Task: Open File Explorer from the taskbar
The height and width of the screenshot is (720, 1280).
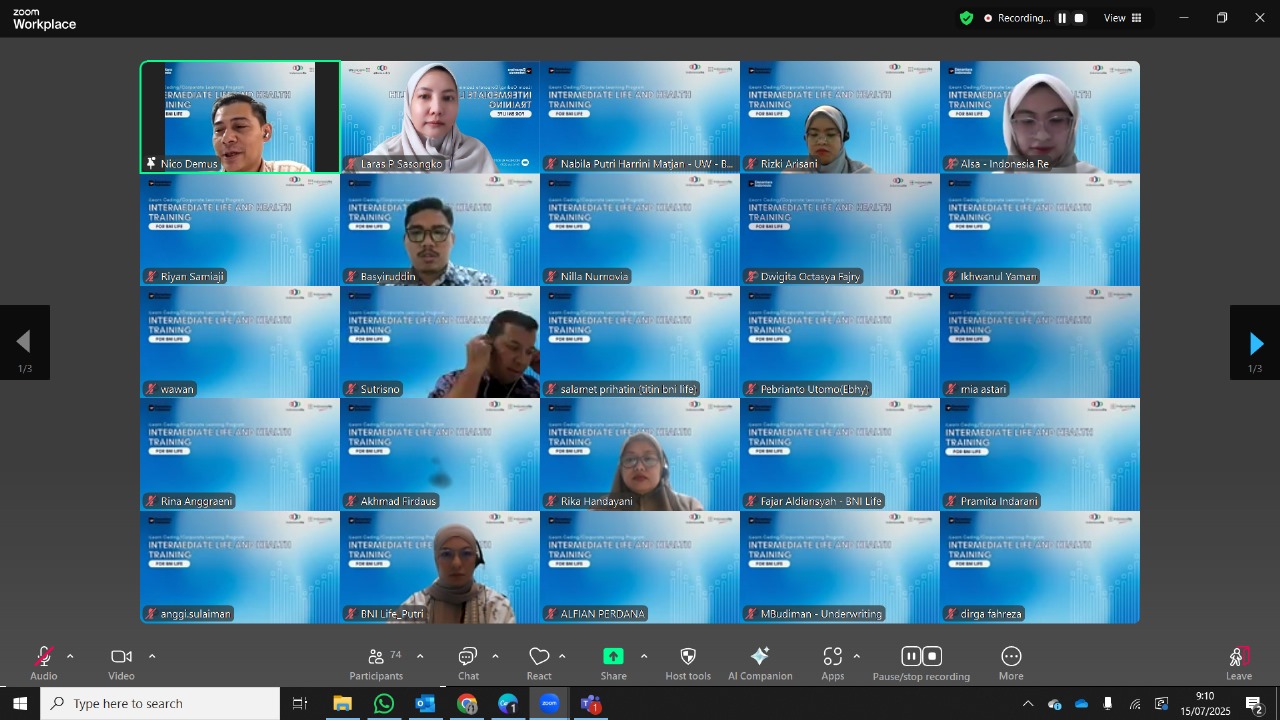Action: (342, 704)
